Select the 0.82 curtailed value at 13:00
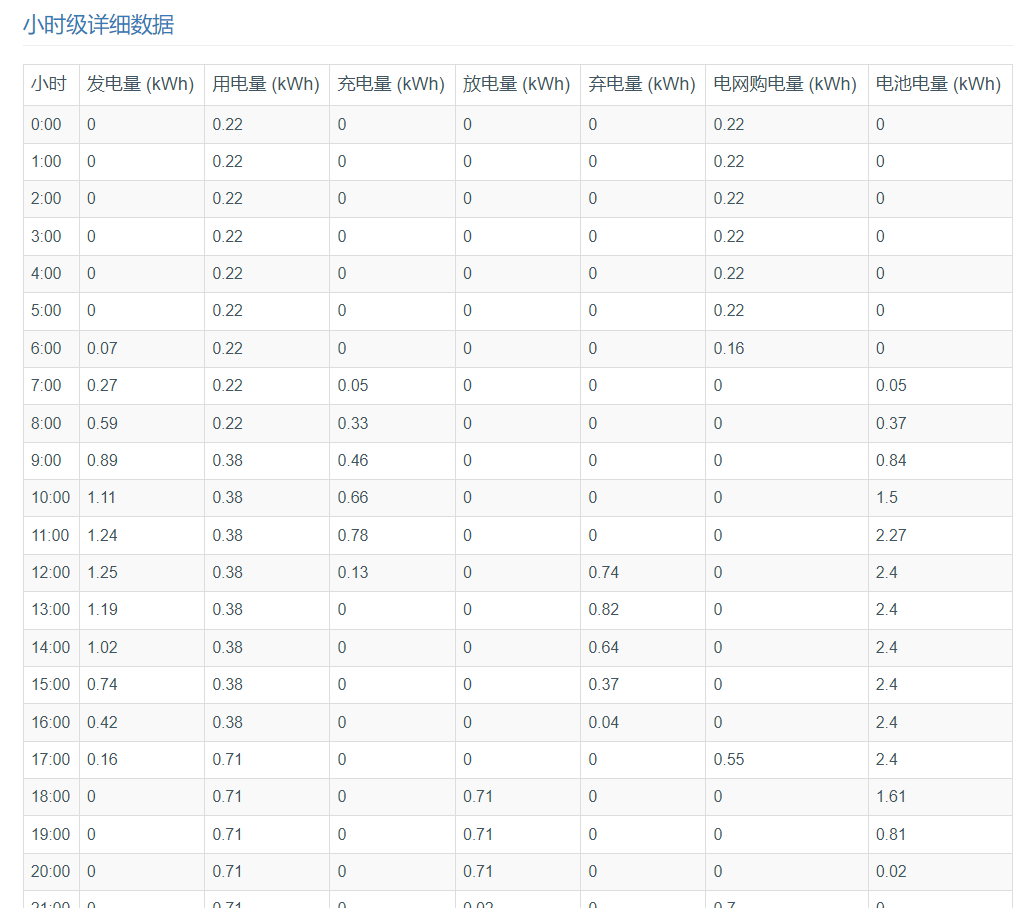This screenshot has height=908, width=1029. [x=603, y=609]
